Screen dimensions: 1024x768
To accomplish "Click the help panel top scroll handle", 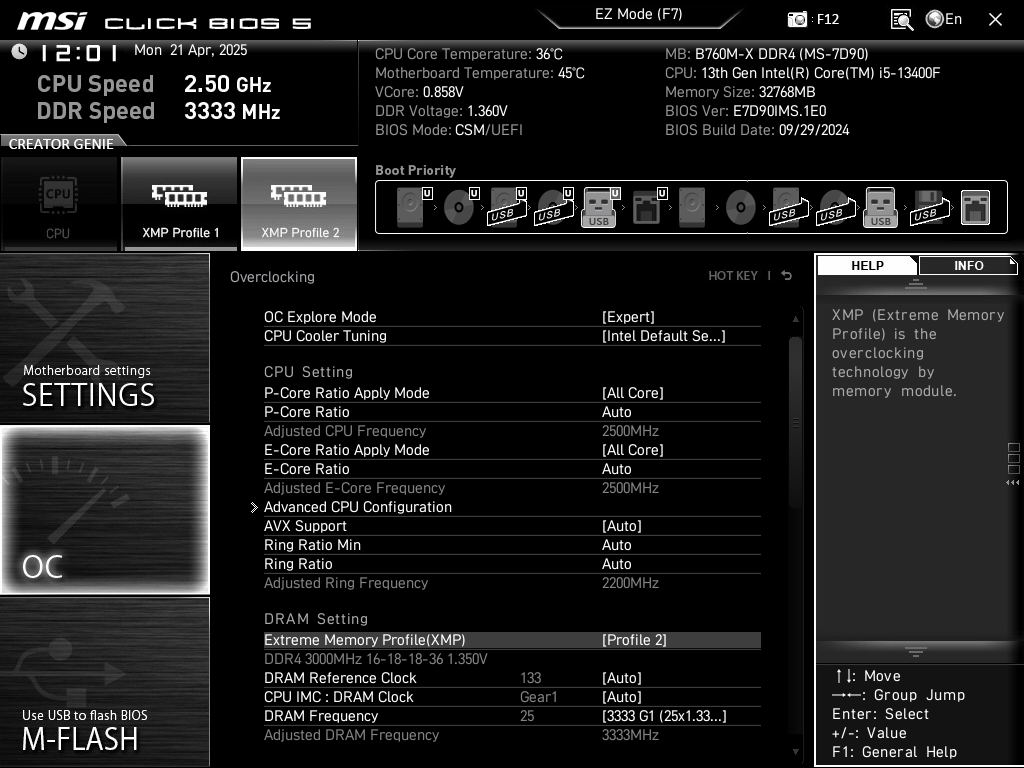I will coord(916,283).
